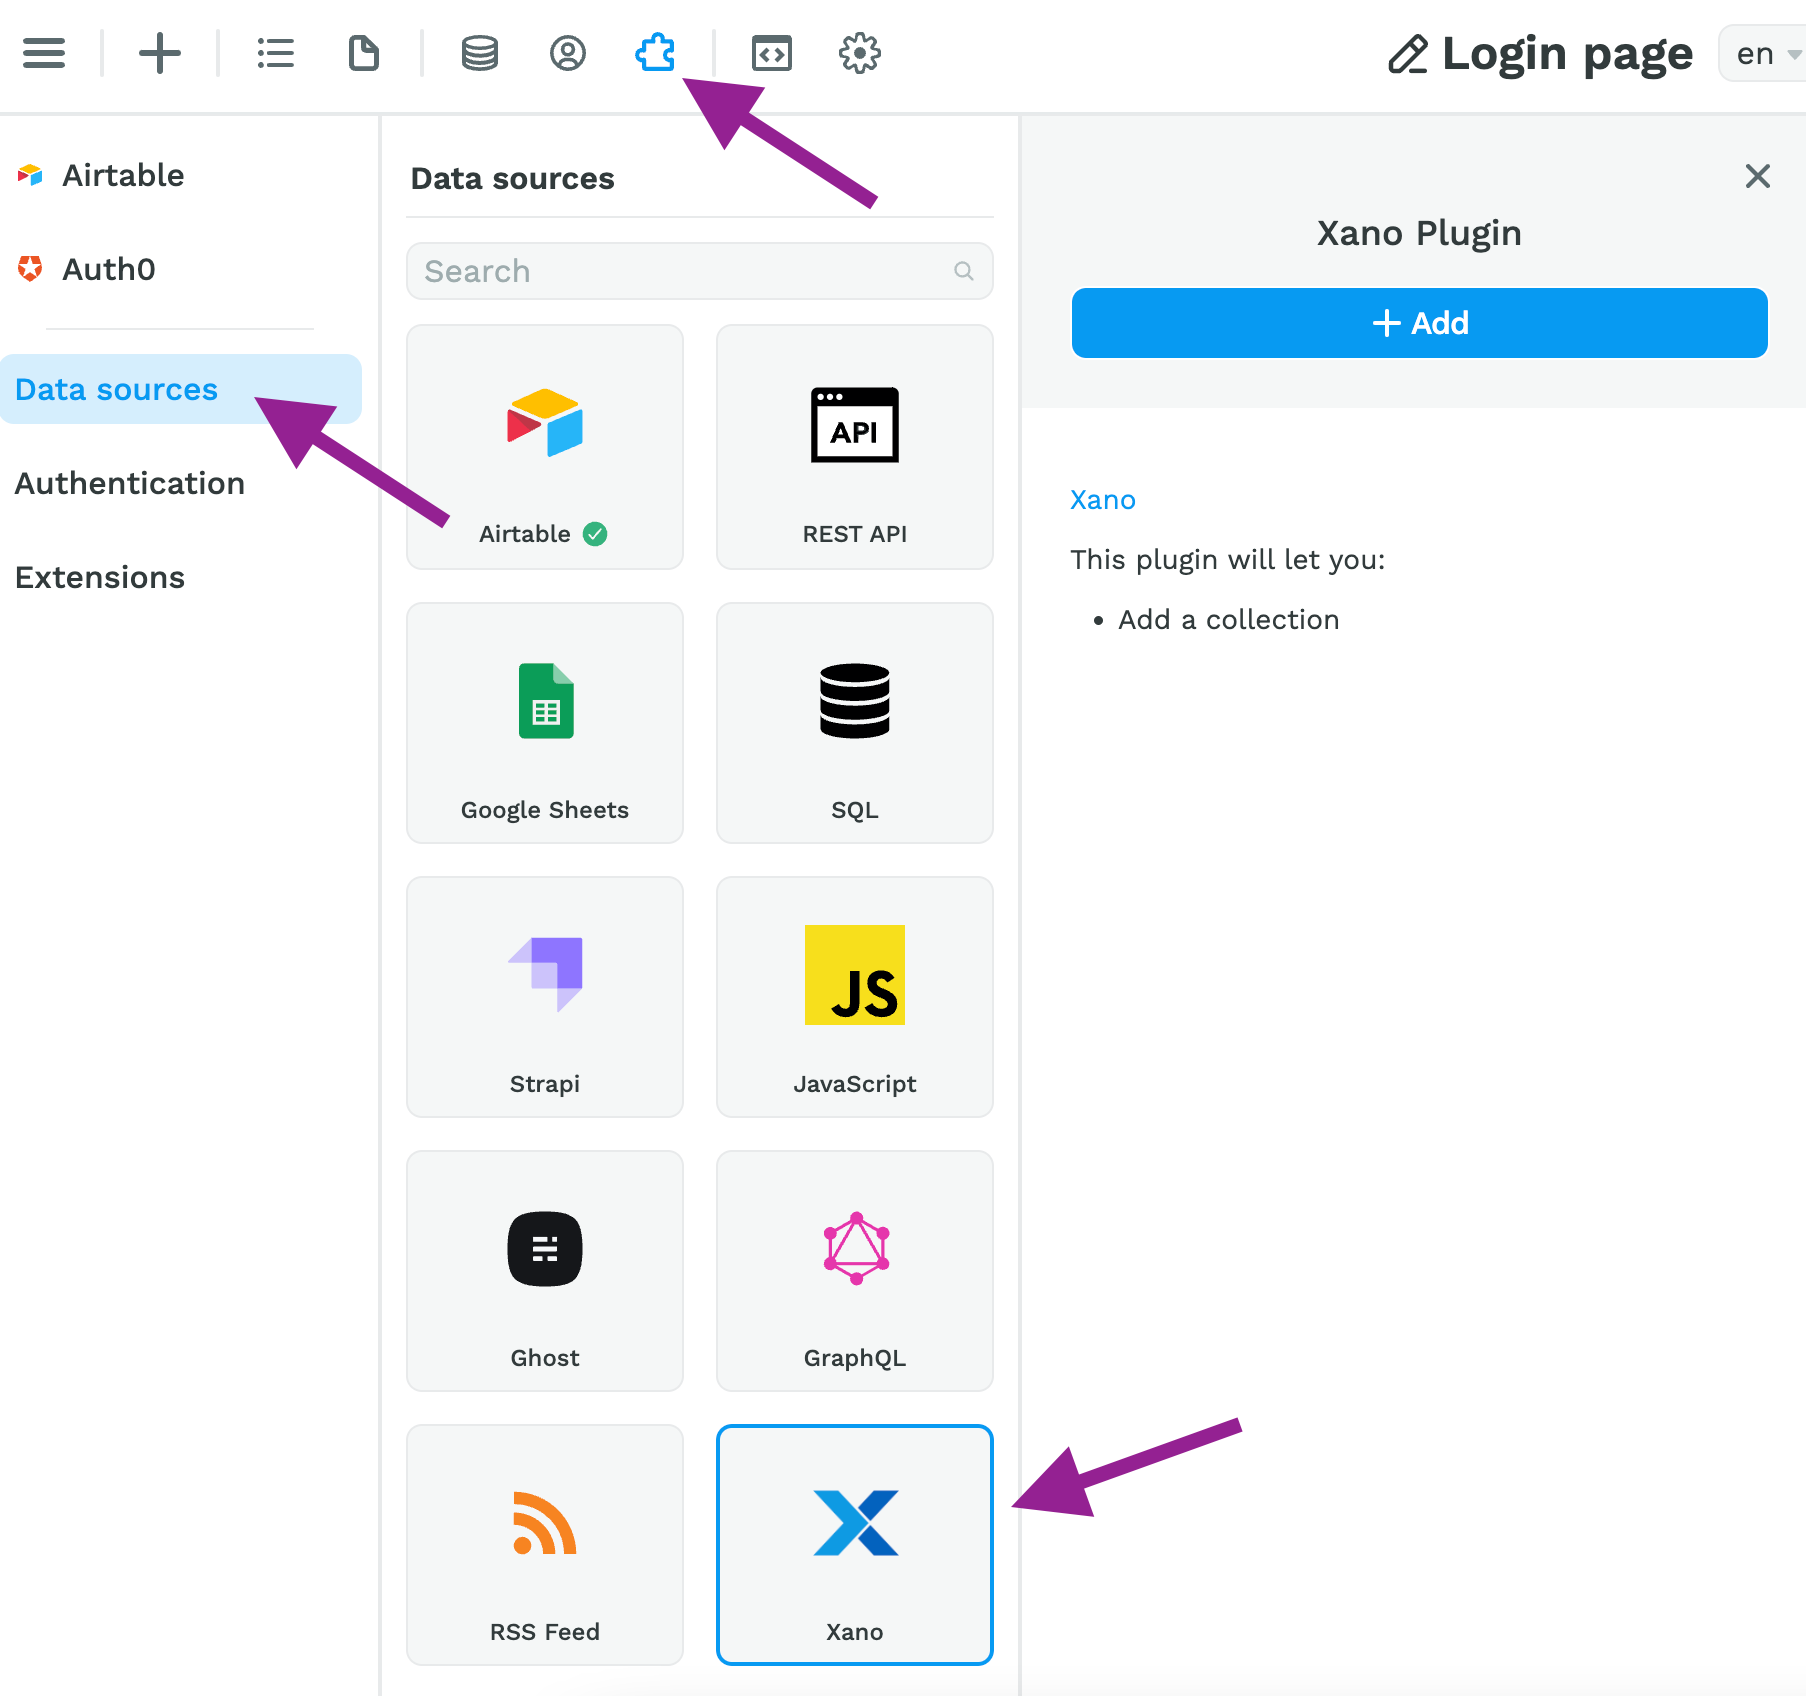Open the code editor window icon
This screenshot has width=1806, height=1696.
[x=772, y=53]
